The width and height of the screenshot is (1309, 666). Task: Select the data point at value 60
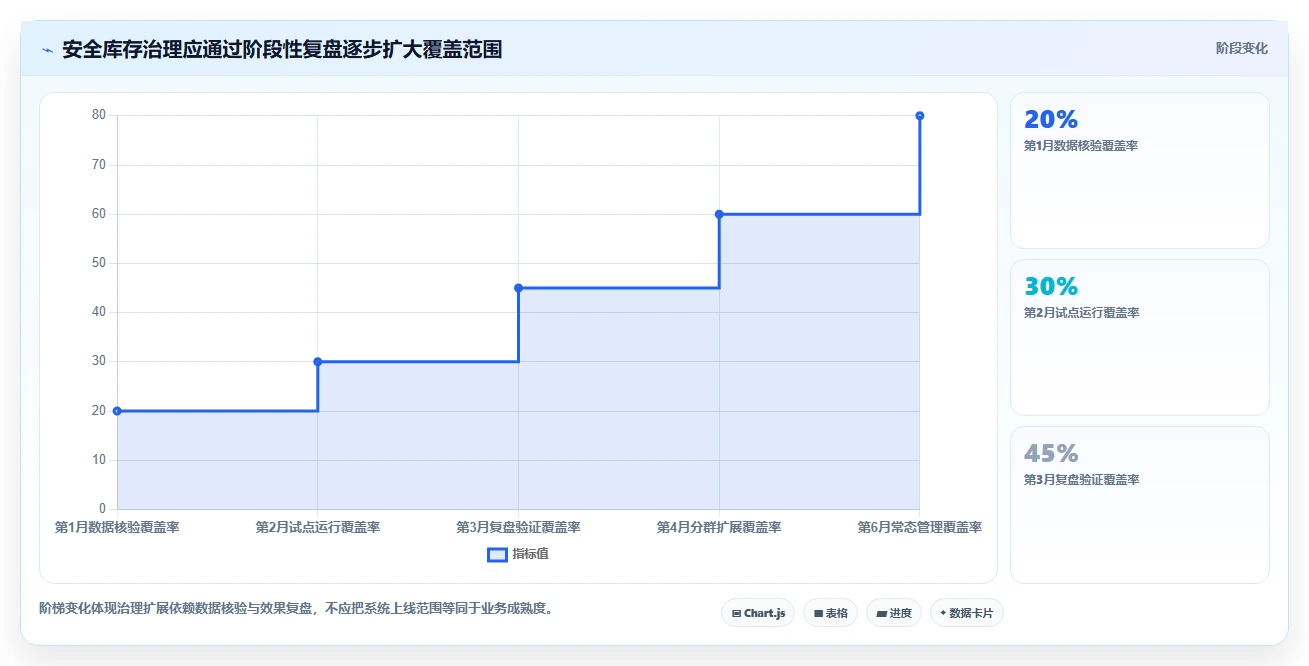coord(719,214)
